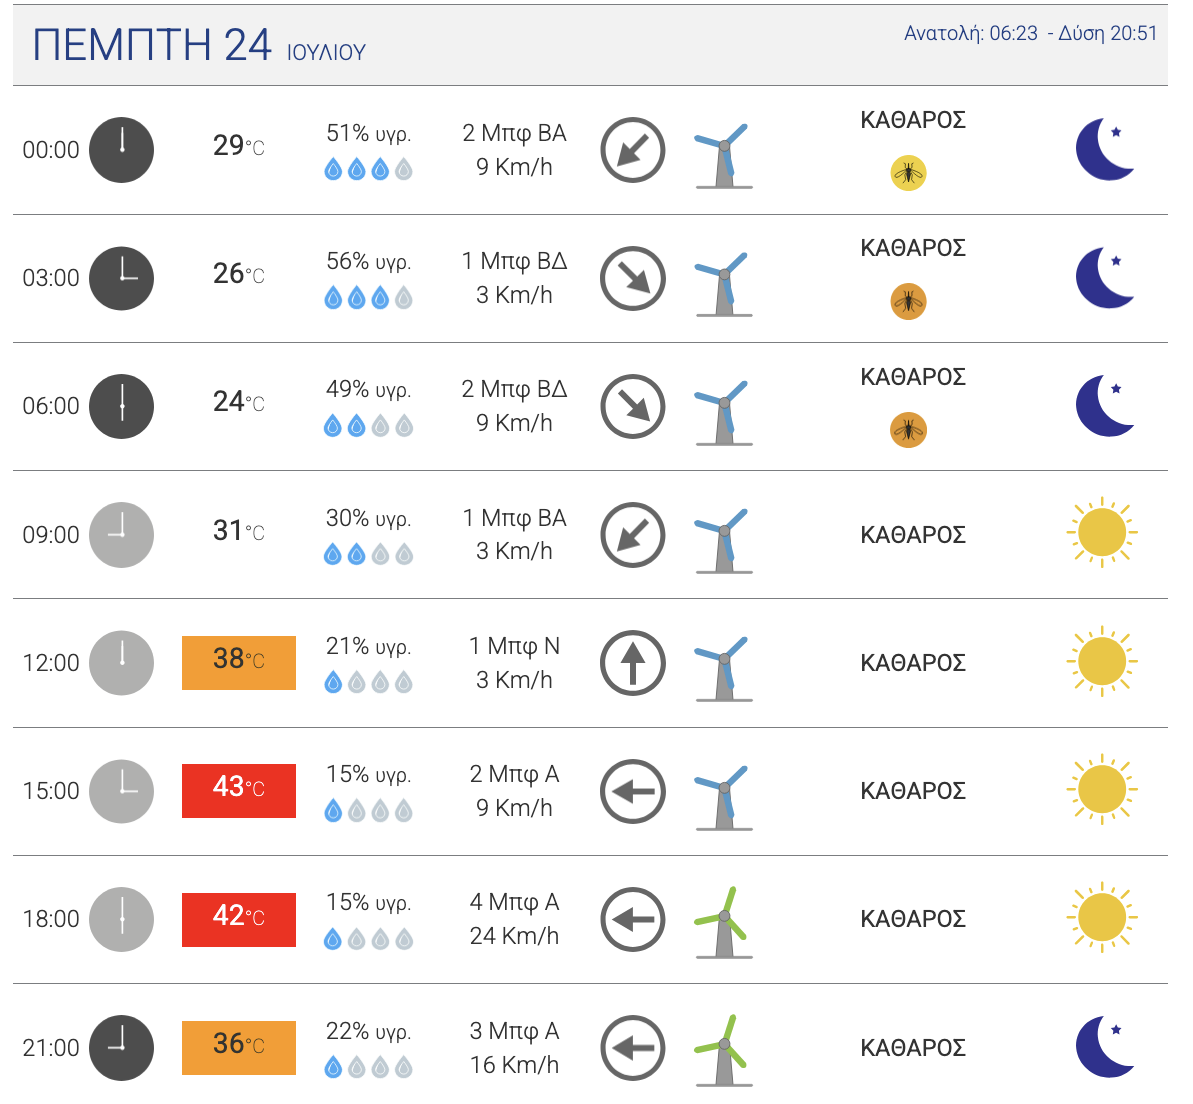Click the 4 Μπφ Α wind text

point(514,902)
